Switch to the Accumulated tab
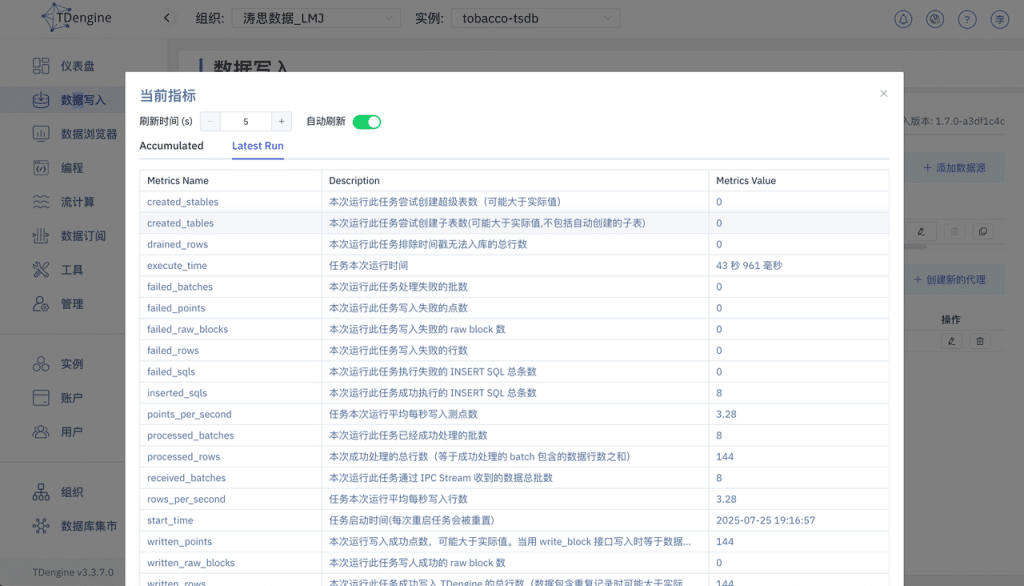Screen dimensions: 1024x586 [x=174, y=146]
